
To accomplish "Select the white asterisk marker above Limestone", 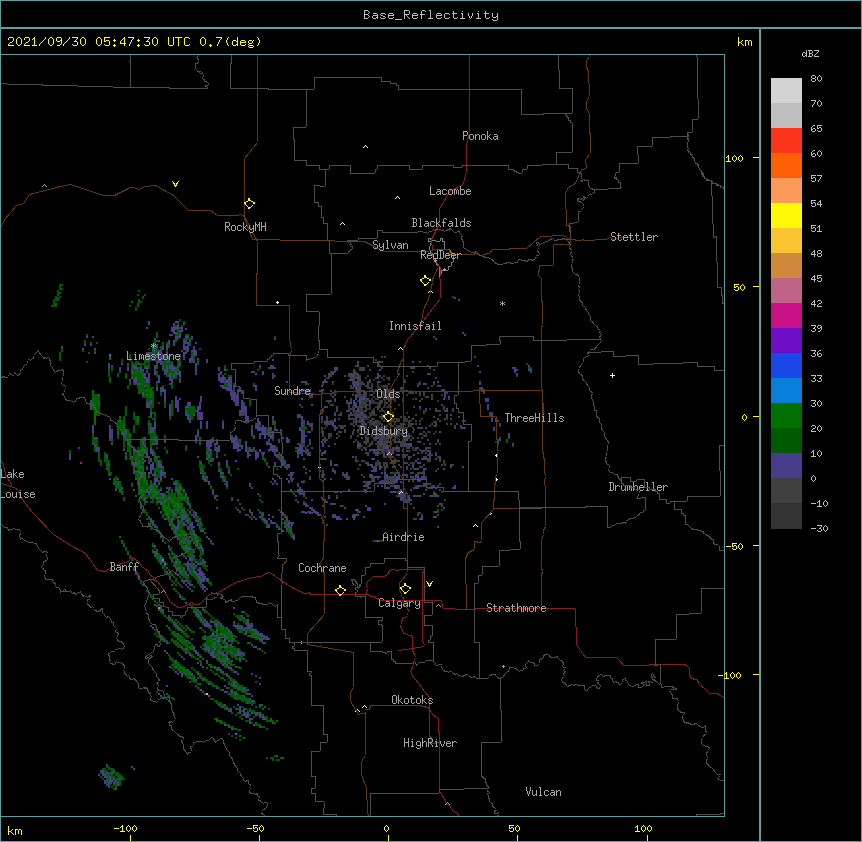I will tap(154, 346).
